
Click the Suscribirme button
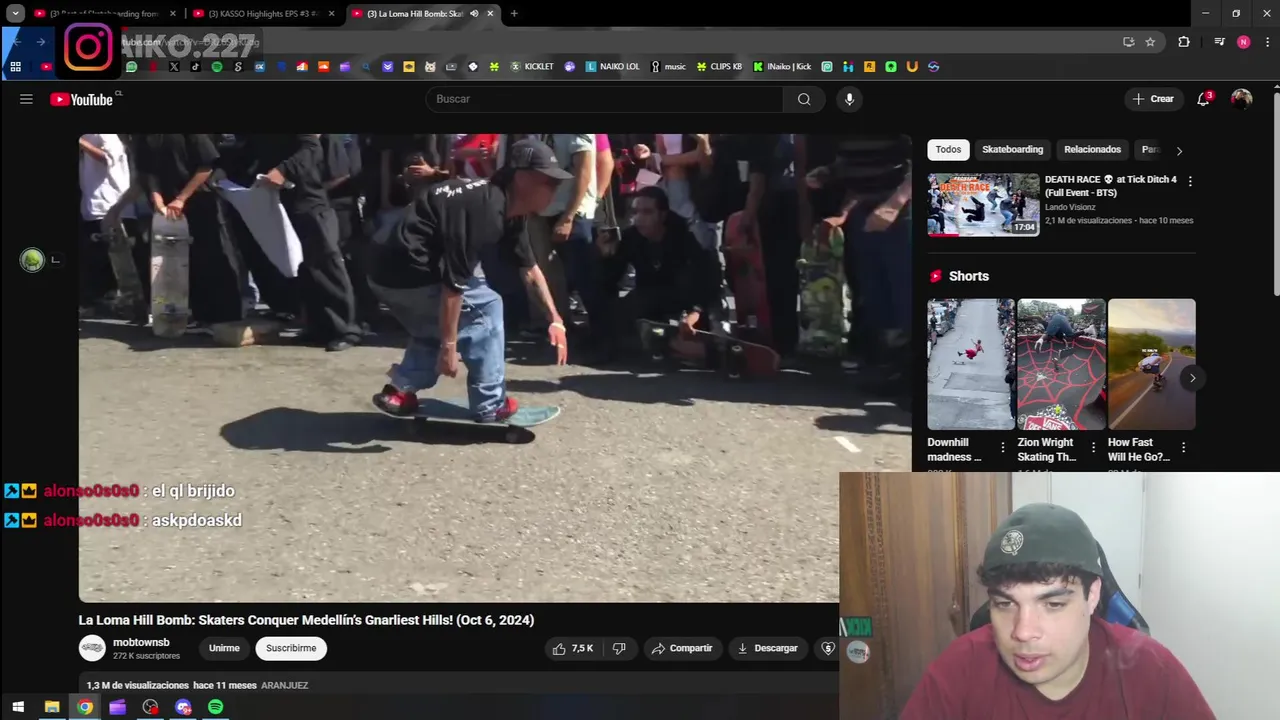click(x=291, y=648)
